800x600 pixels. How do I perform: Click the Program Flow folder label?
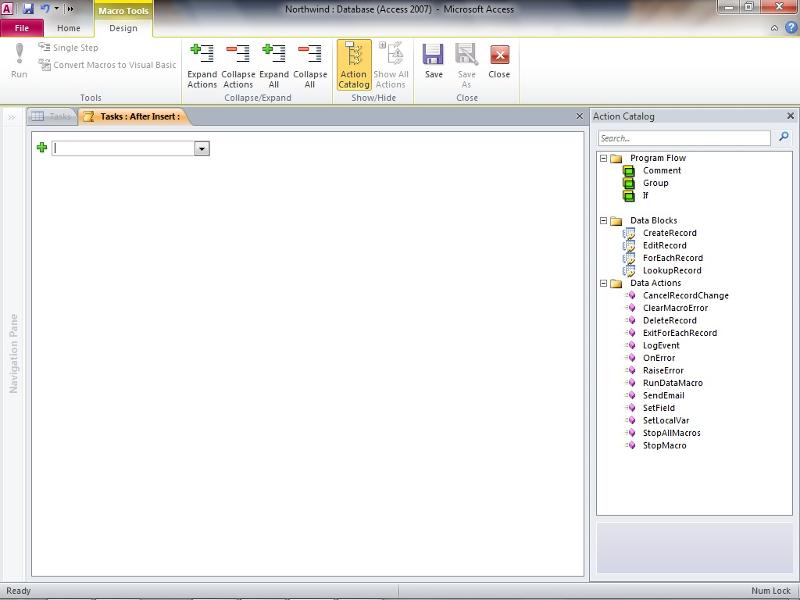pyautogui.click(x=658, y=158)
